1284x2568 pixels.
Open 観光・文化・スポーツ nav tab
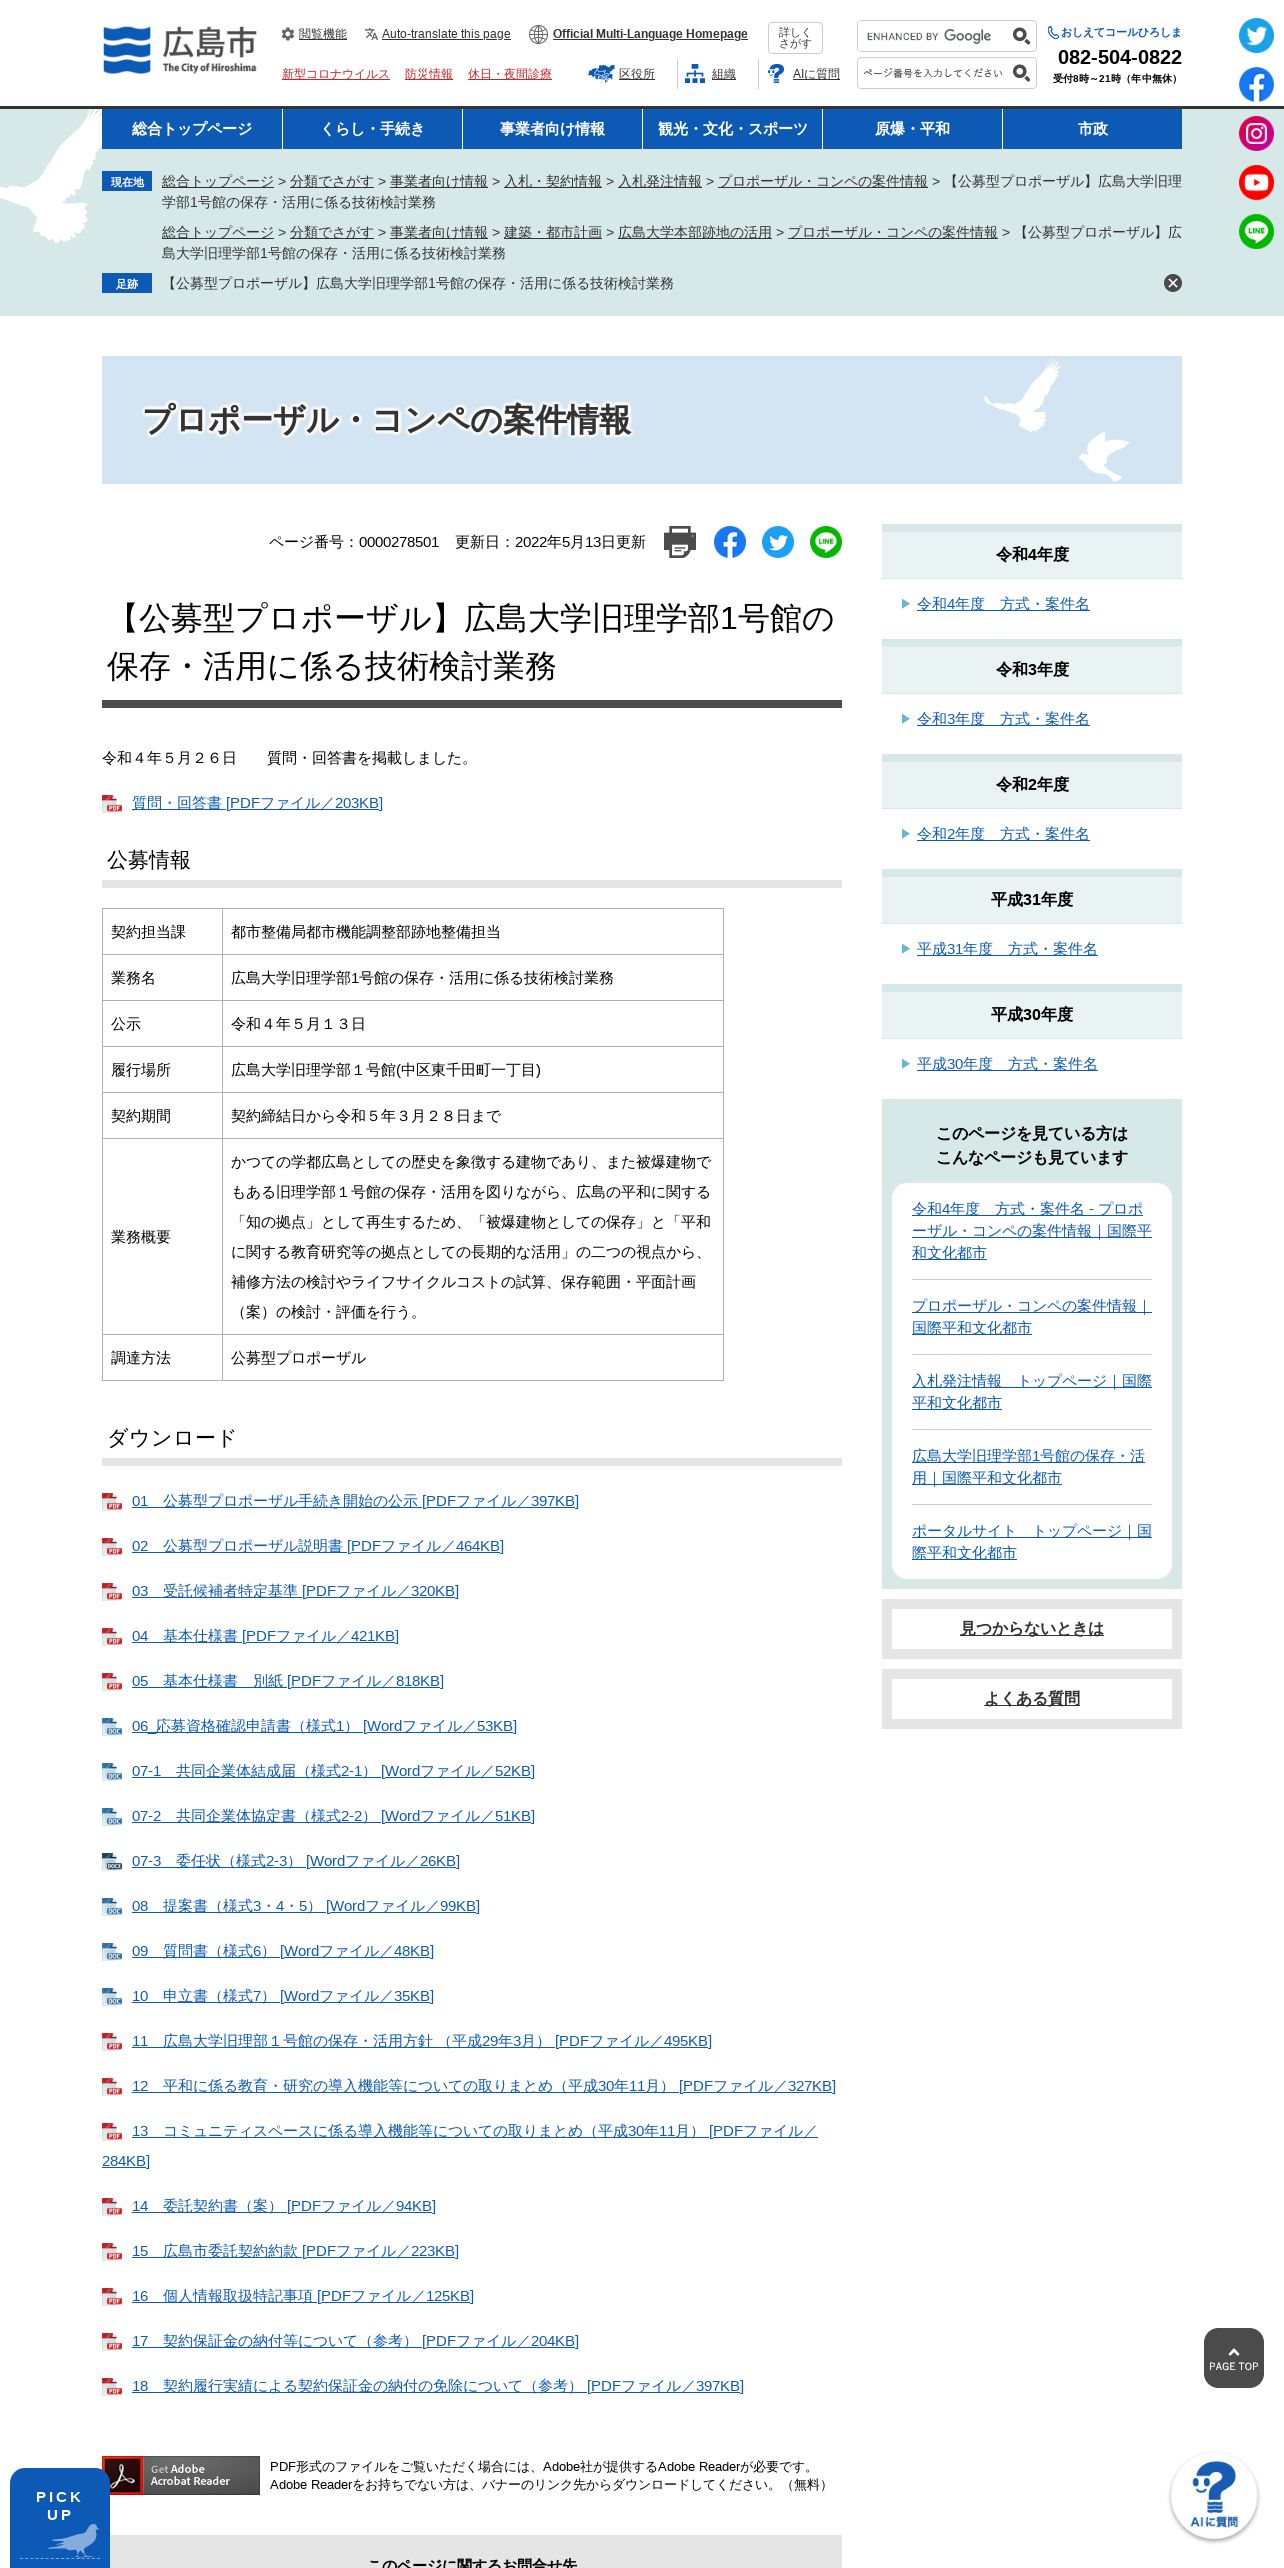[x=732, y=129]
